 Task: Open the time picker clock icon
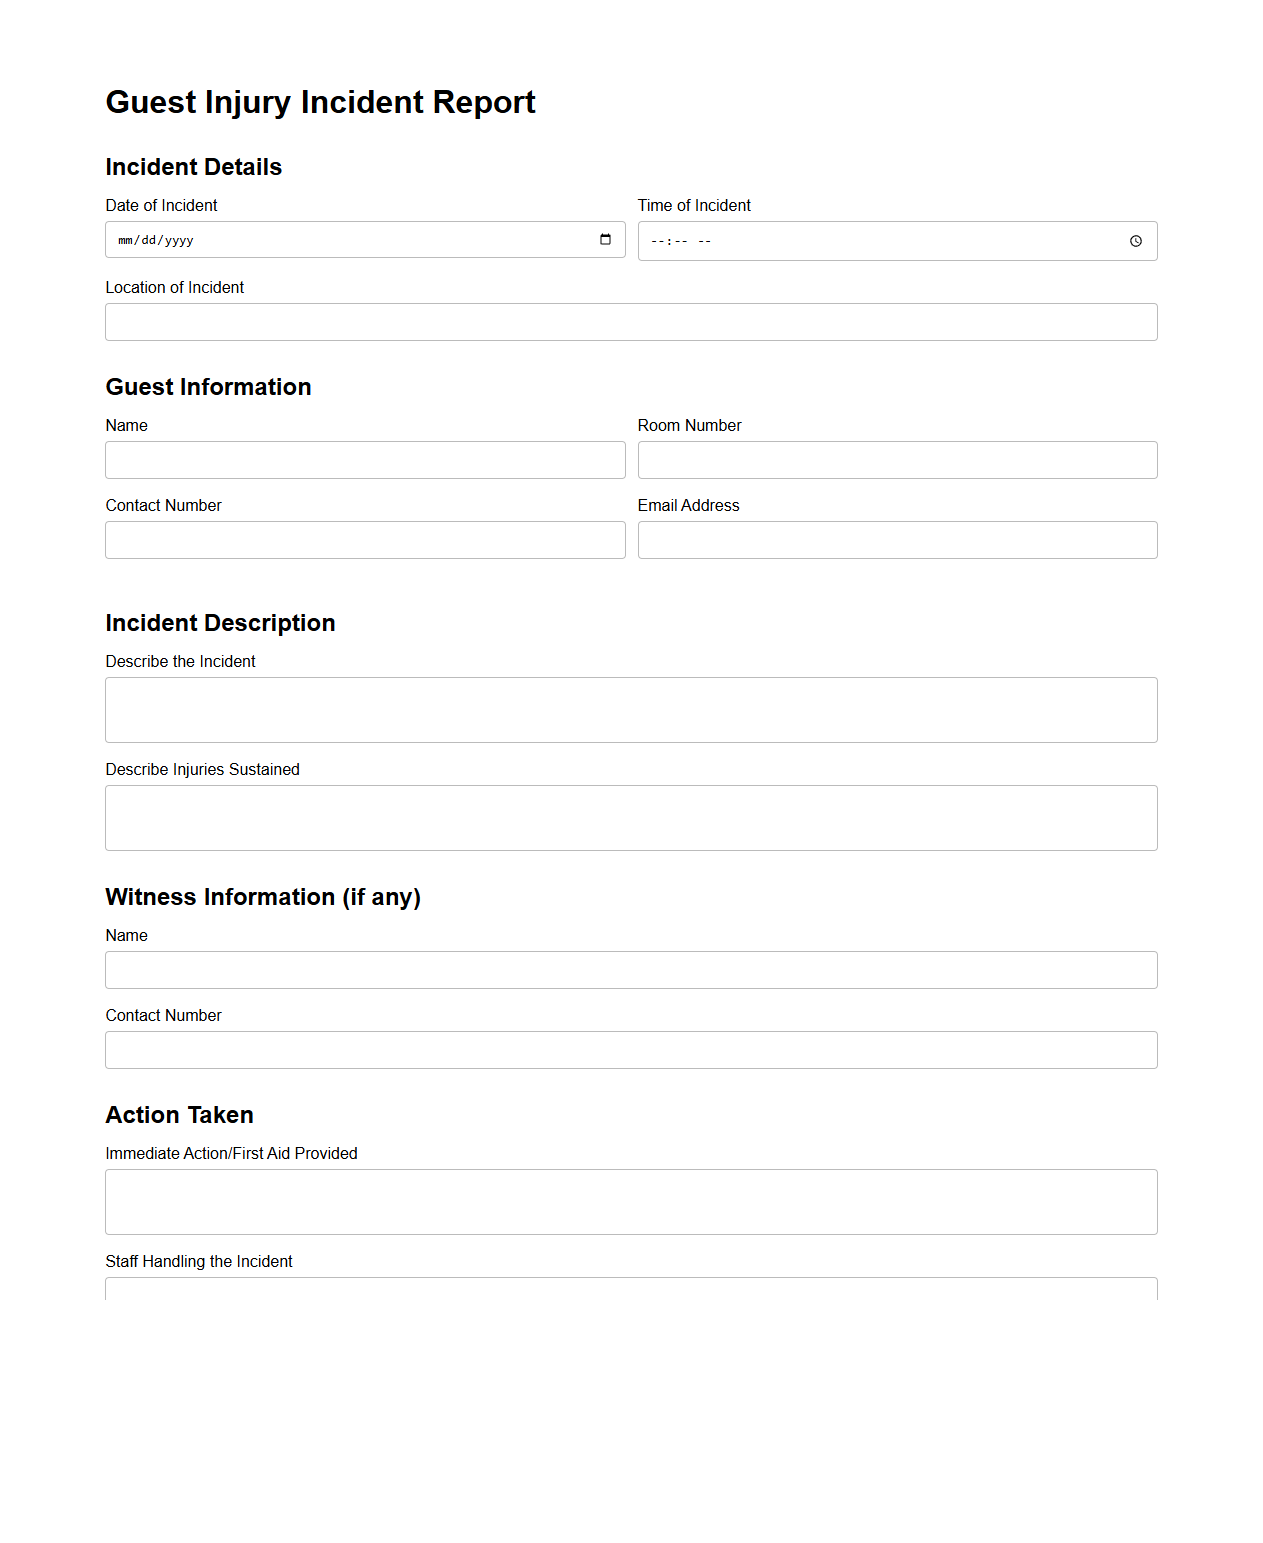[1136, 240]
